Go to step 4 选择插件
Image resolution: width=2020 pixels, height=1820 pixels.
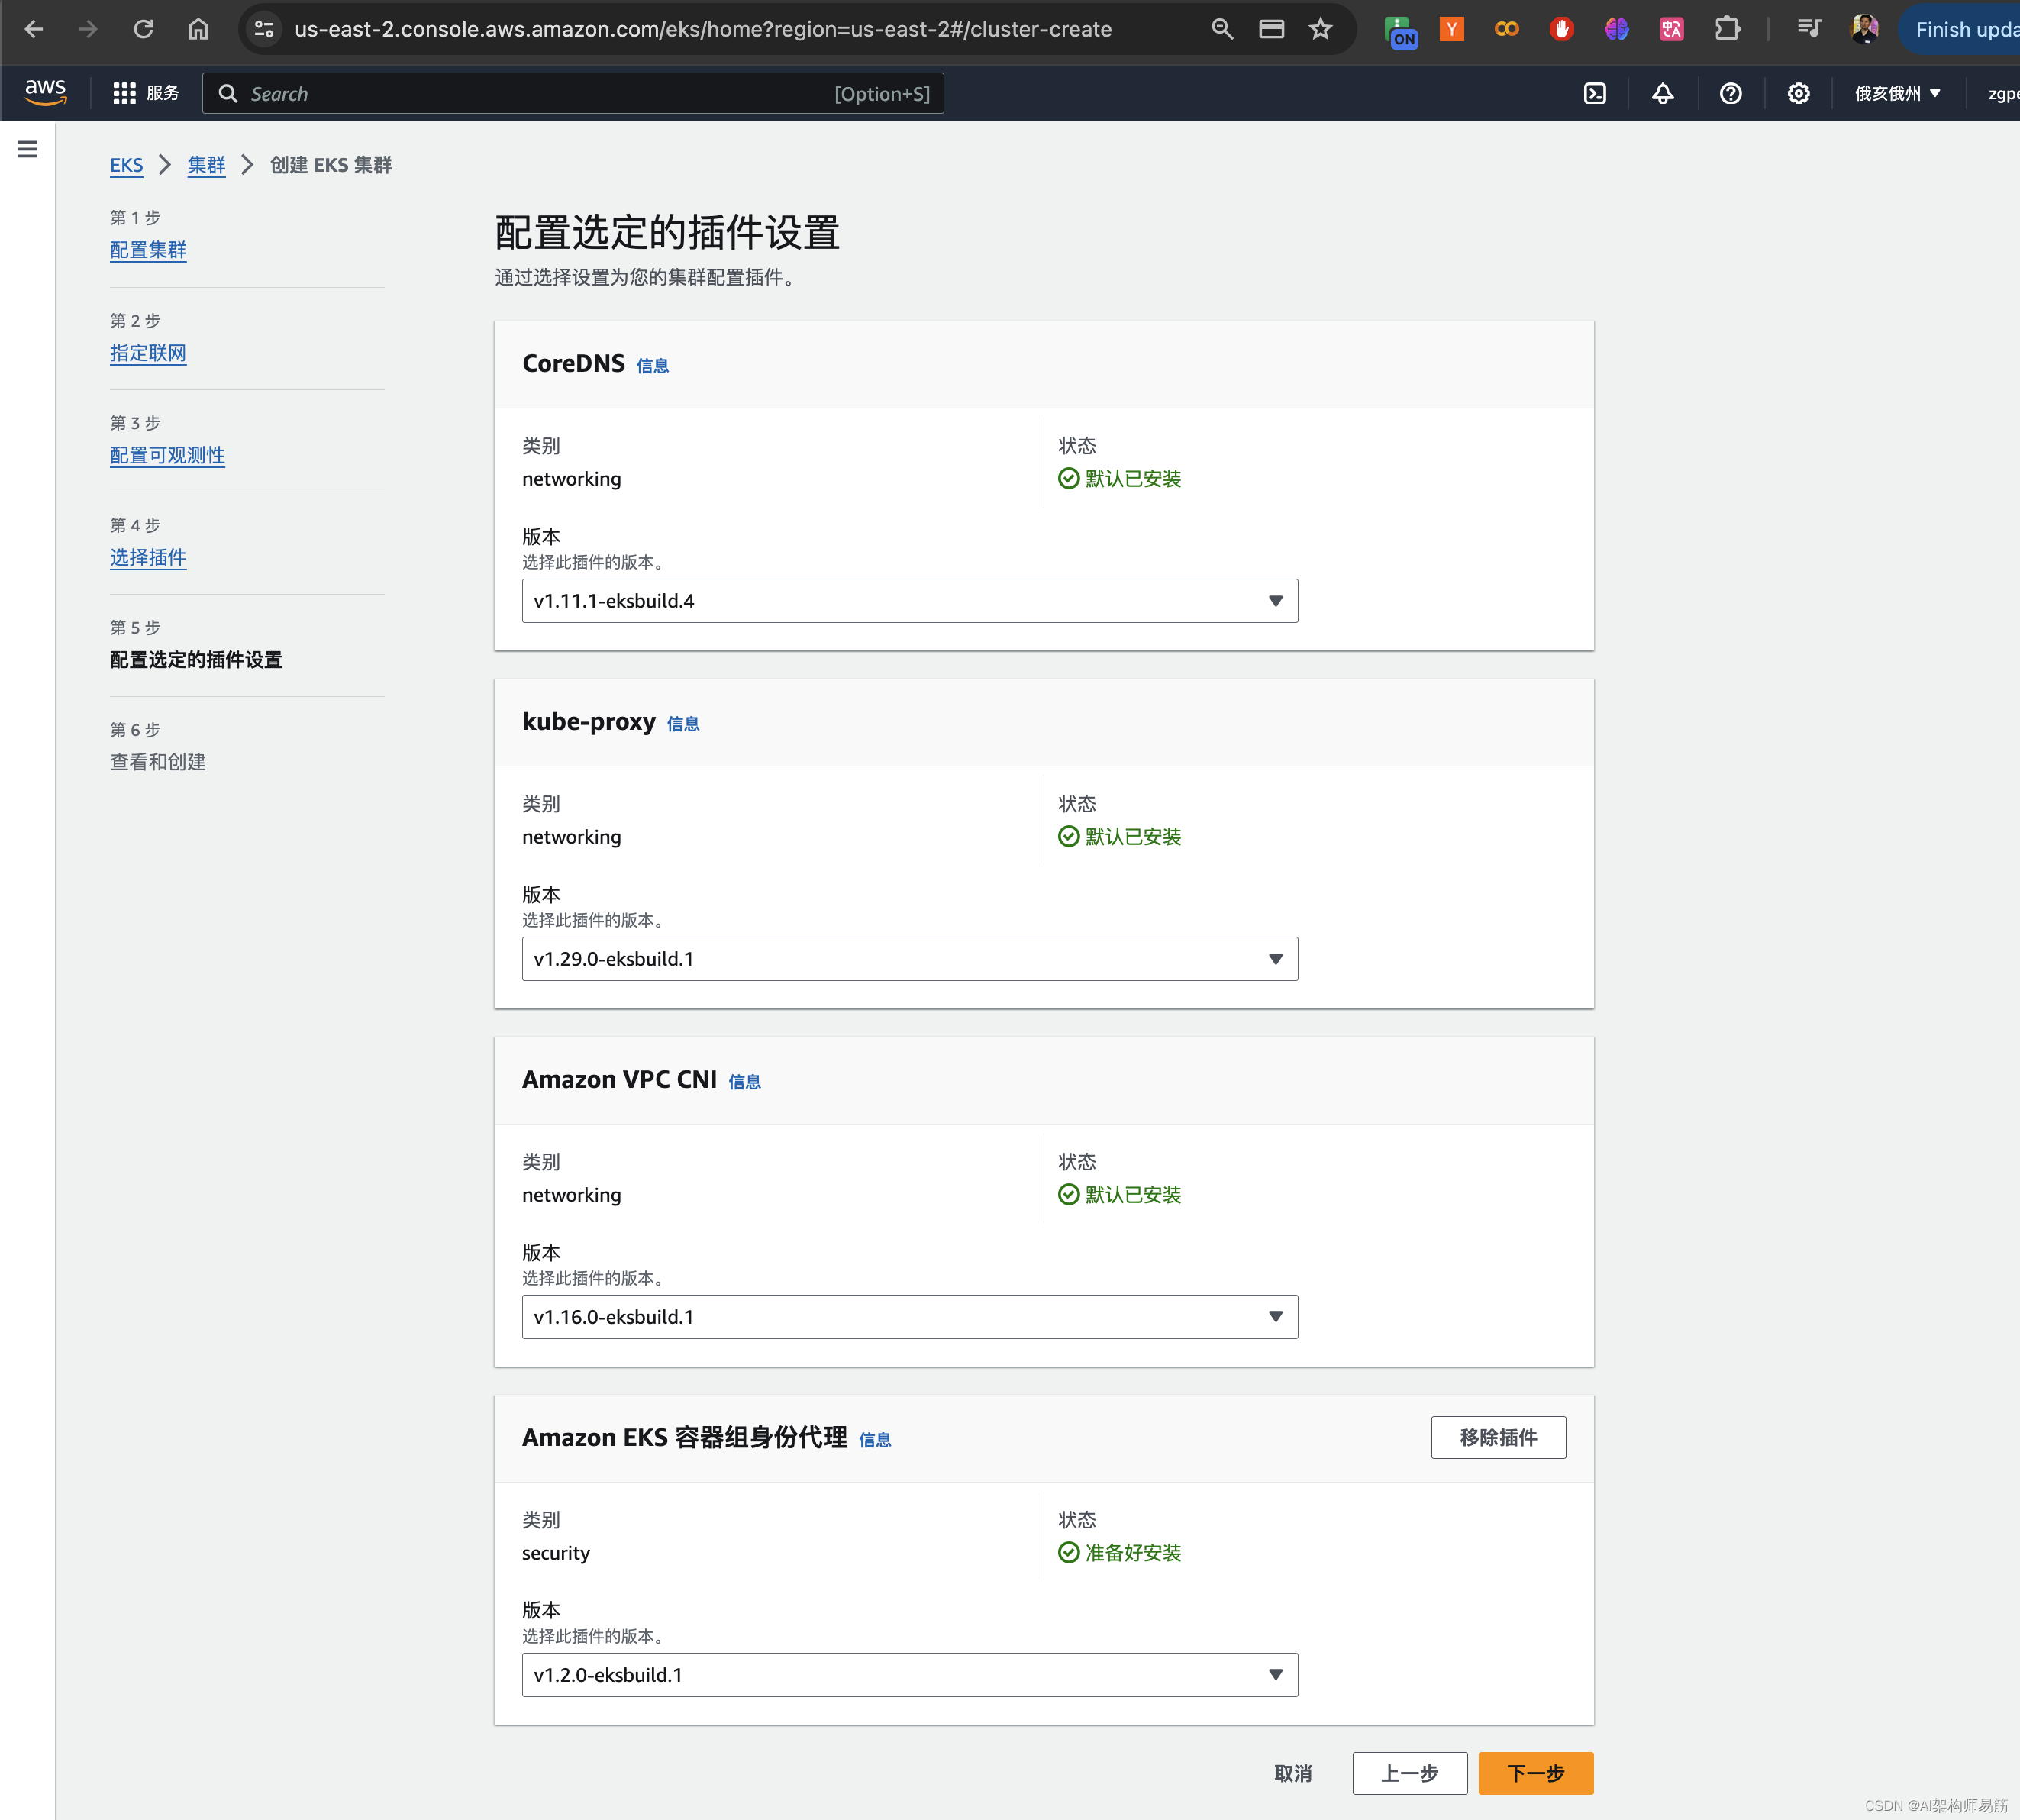point(148,557)
